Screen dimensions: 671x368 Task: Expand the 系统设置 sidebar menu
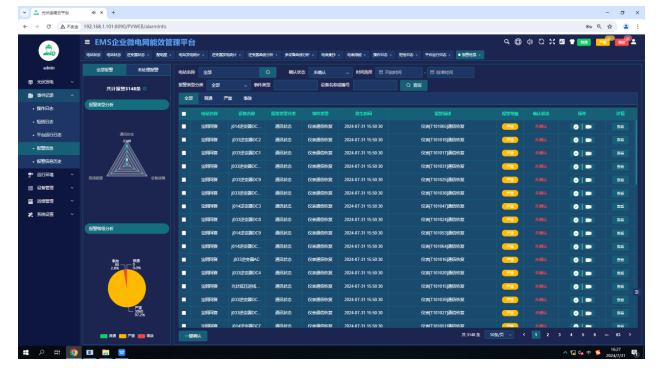[x=49, y=214]
